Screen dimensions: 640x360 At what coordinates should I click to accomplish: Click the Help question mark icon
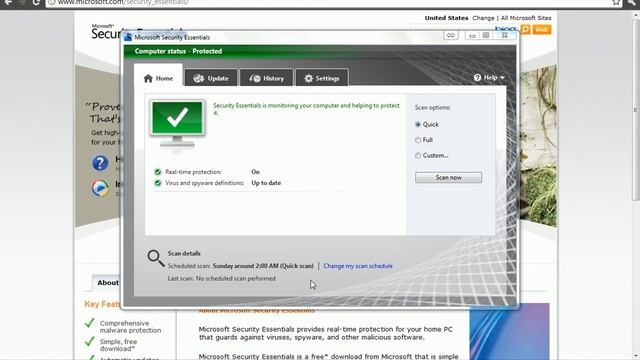point(477,78)
